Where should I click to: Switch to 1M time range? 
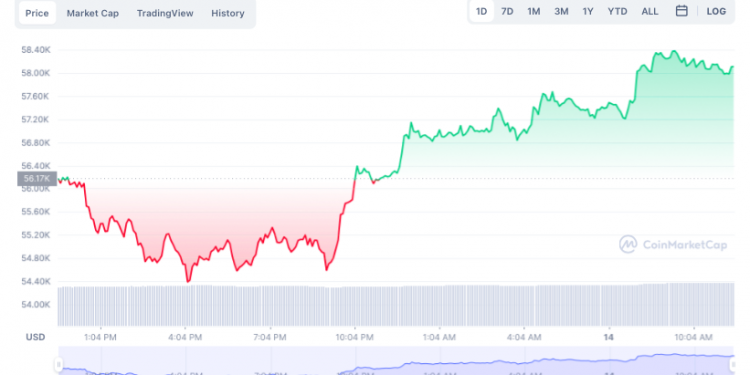point(533,11)
